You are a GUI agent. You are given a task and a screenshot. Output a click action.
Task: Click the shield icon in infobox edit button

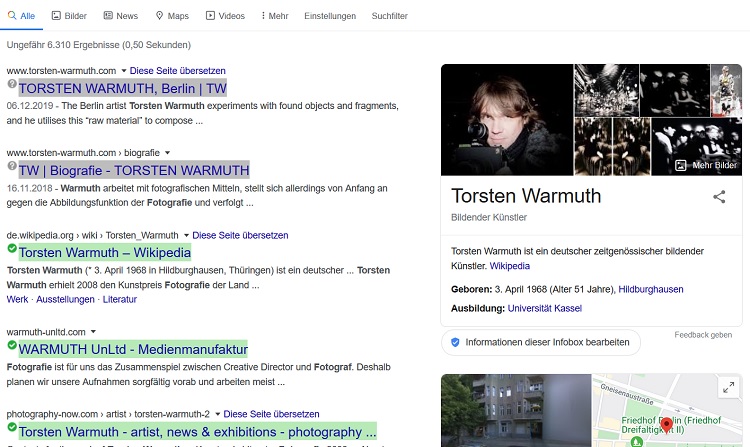455,342
